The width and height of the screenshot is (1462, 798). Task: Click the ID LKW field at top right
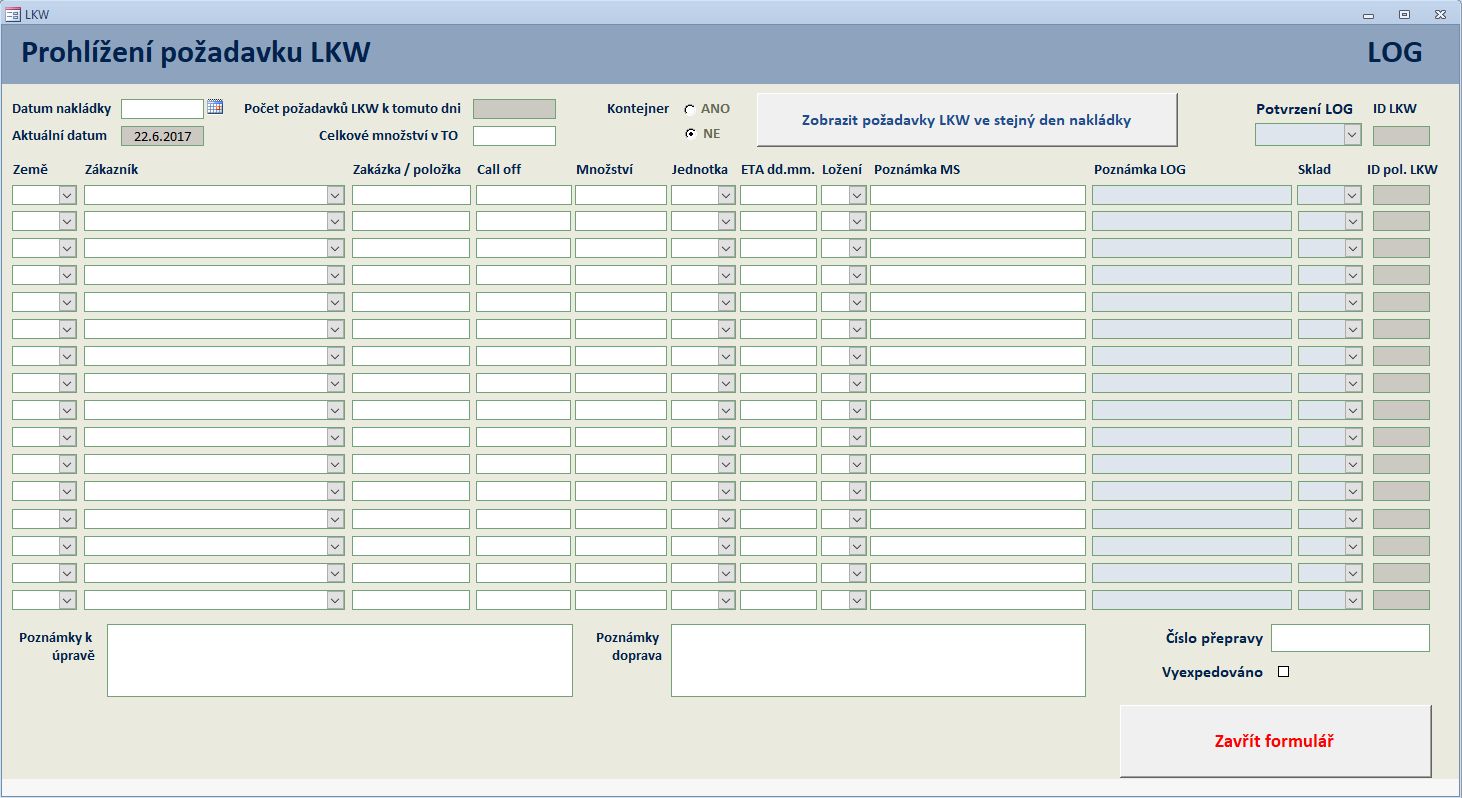1401,136
